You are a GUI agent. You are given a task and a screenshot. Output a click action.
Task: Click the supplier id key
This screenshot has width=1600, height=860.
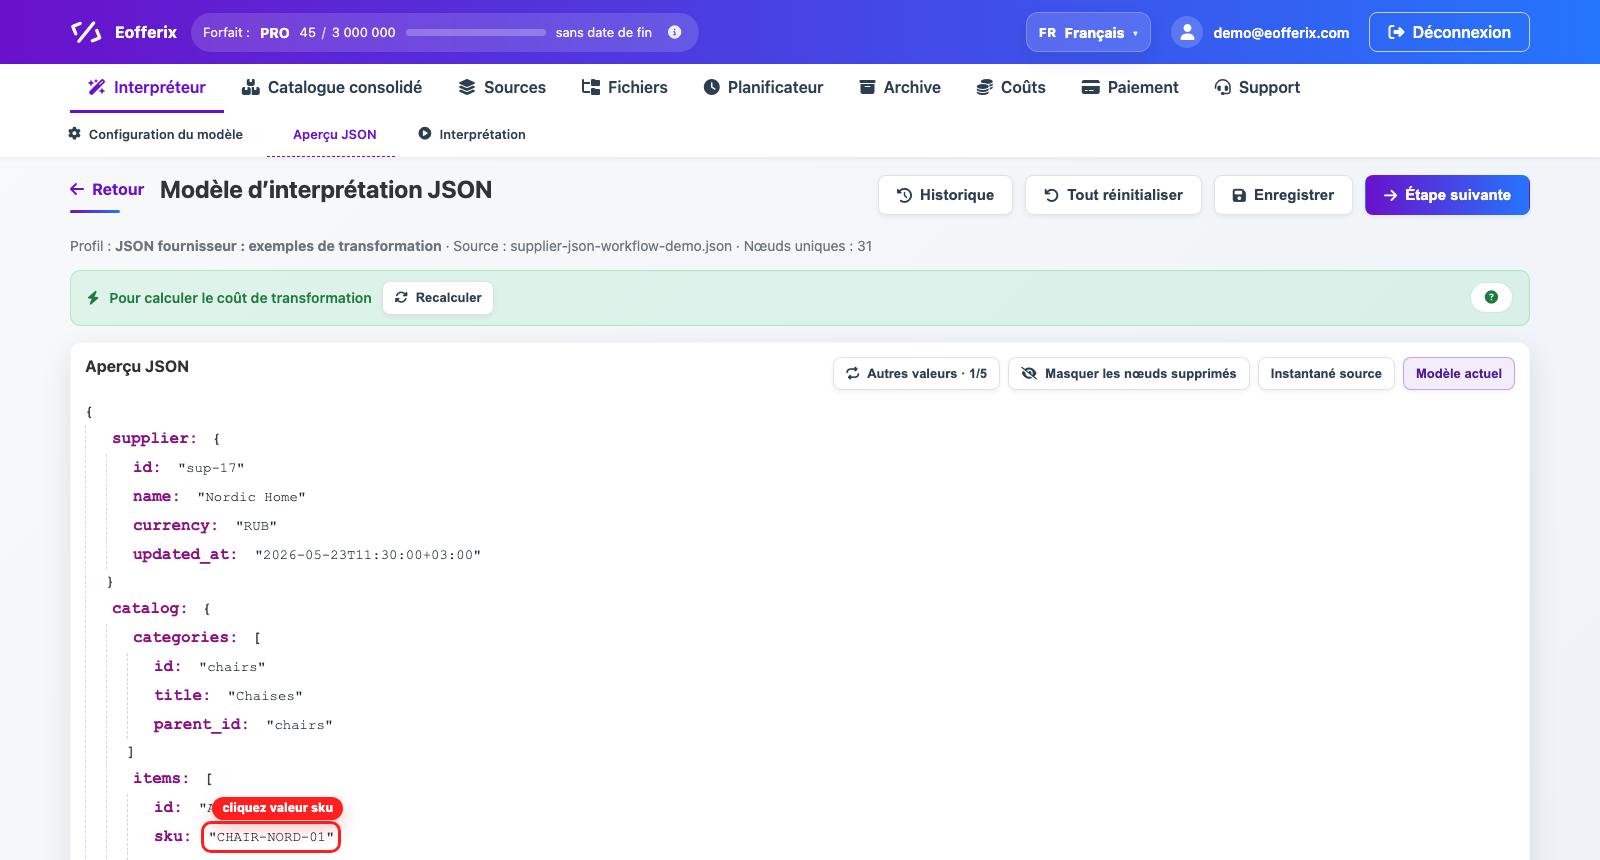(146, 467)
